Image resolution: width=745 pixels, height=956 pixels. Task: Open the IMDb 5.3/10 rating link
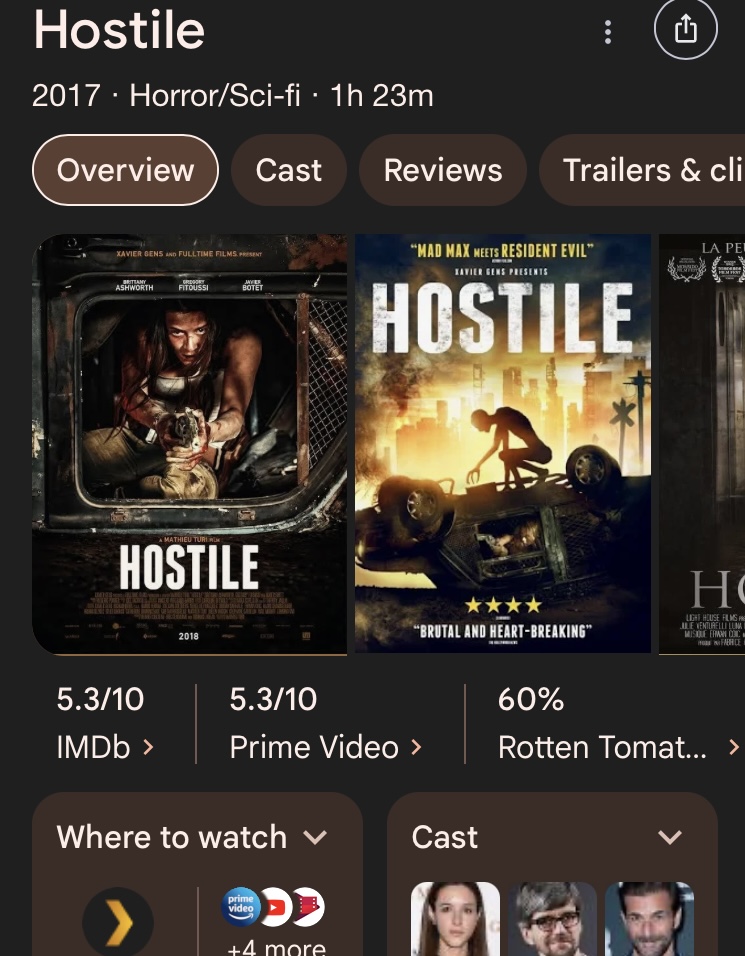(105, 723)
